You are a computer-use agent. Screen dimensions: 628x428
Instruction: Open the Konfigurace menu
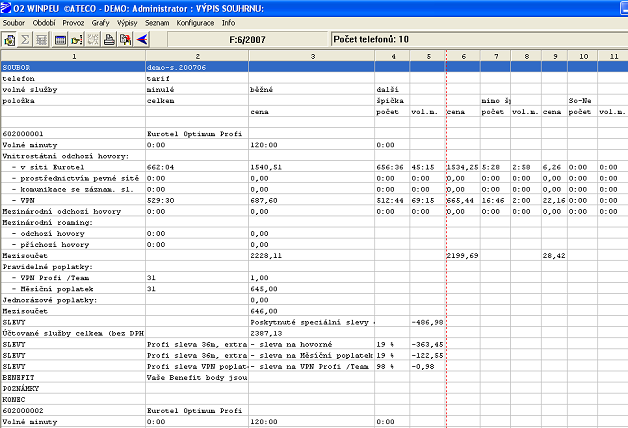195,23
